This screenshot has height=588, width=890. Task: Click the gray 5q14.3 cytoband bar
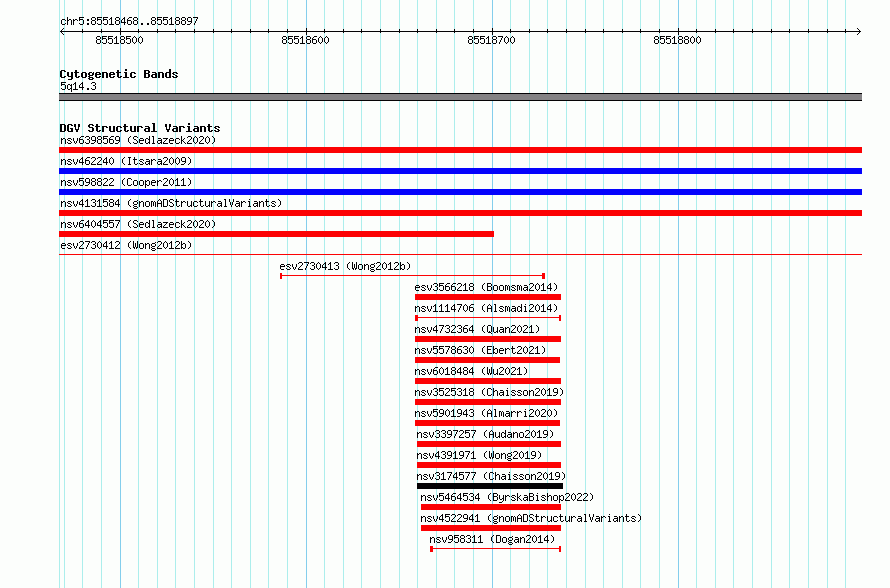[460, 97]
